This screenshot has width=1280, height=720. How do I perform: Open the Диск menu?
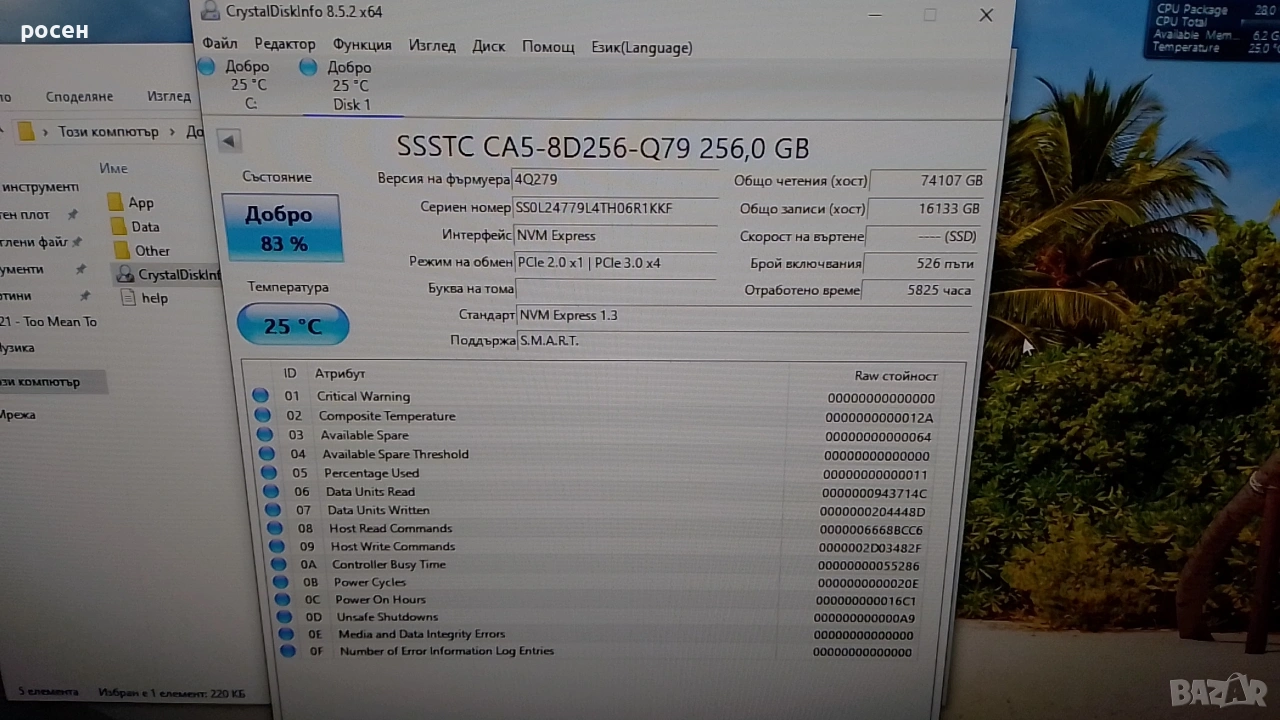point(488,46)
